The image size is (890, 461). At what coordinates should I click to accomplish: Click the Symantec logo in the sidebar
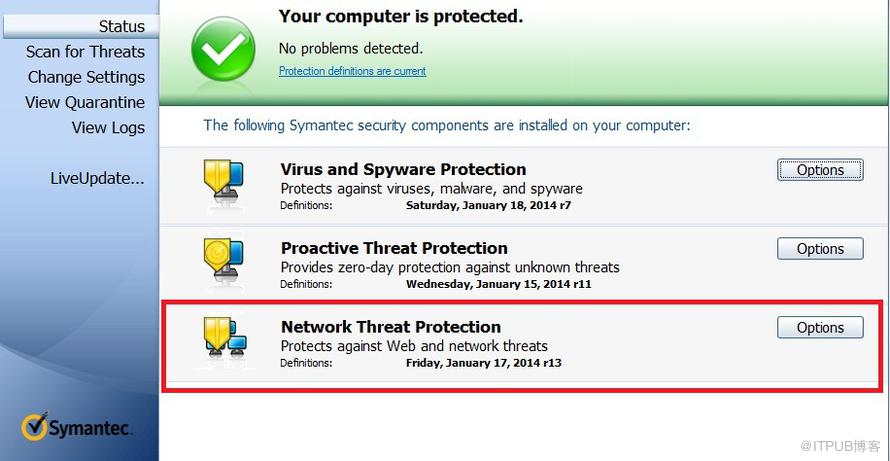pyautogui.click(x=78, y=428)
